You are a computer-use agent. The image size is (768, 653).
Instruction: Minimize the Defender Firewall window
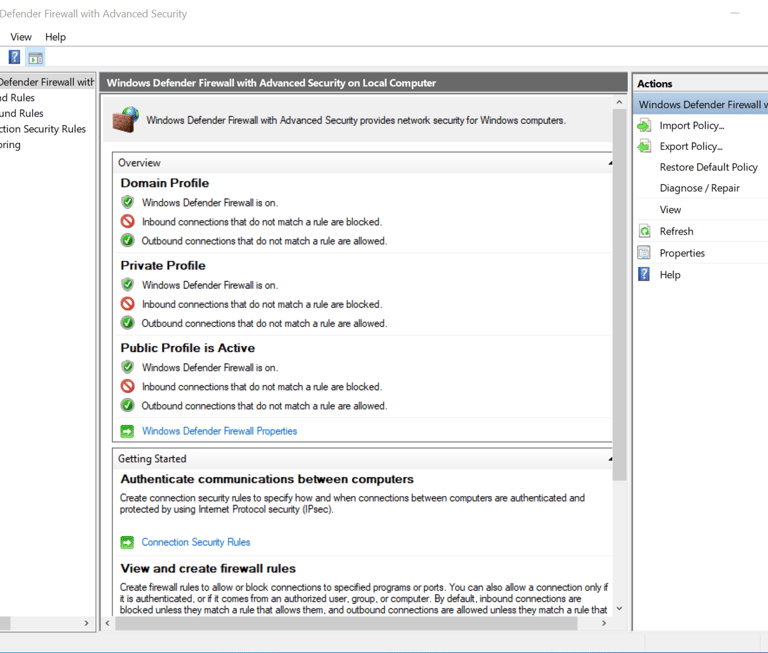735,13
